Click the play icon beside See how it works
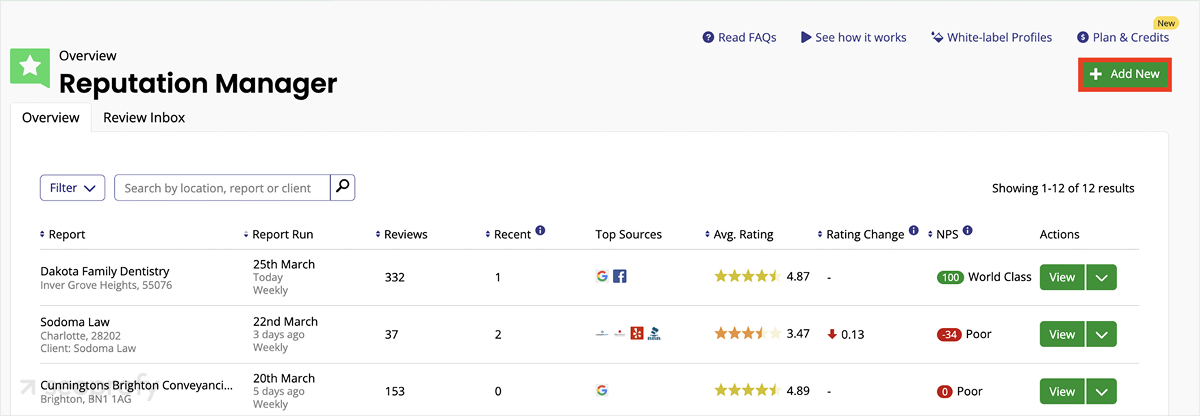The height and width of the screenshot is (416, 1200). (x=806, y=37)
